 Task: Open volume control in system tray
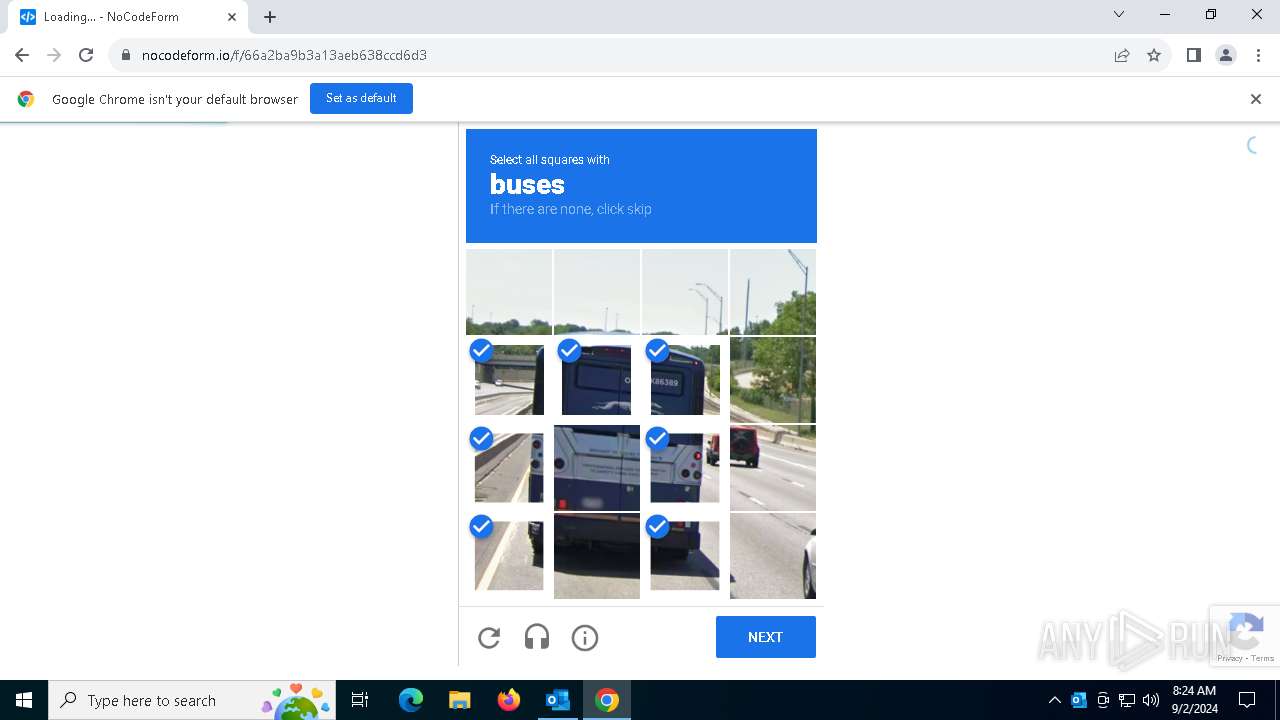[1151, 700]
